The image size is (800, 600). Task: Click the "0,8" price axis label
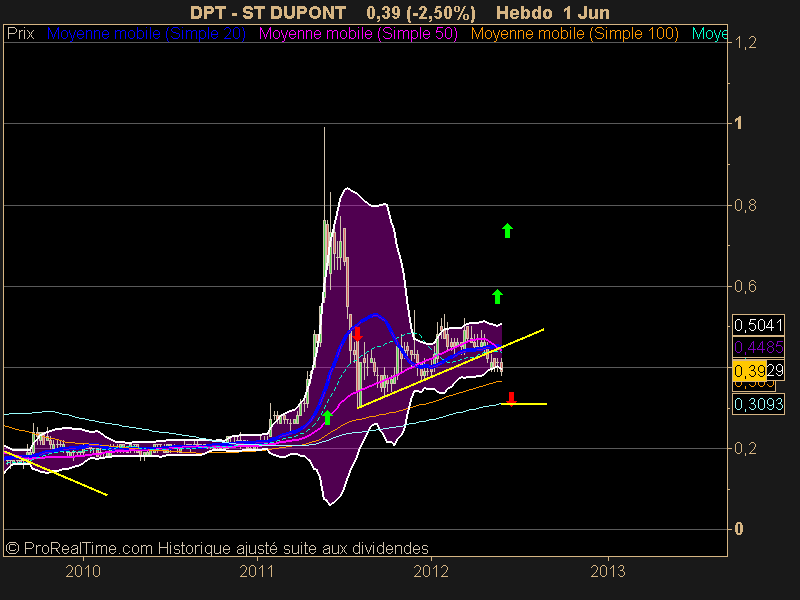tap(745, 206)
